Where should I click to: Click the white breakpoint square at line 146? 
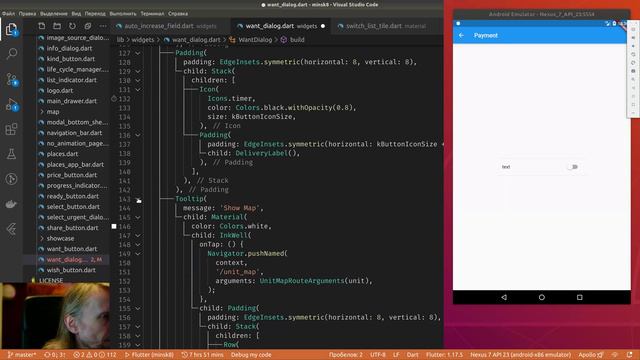click(114, 226)
